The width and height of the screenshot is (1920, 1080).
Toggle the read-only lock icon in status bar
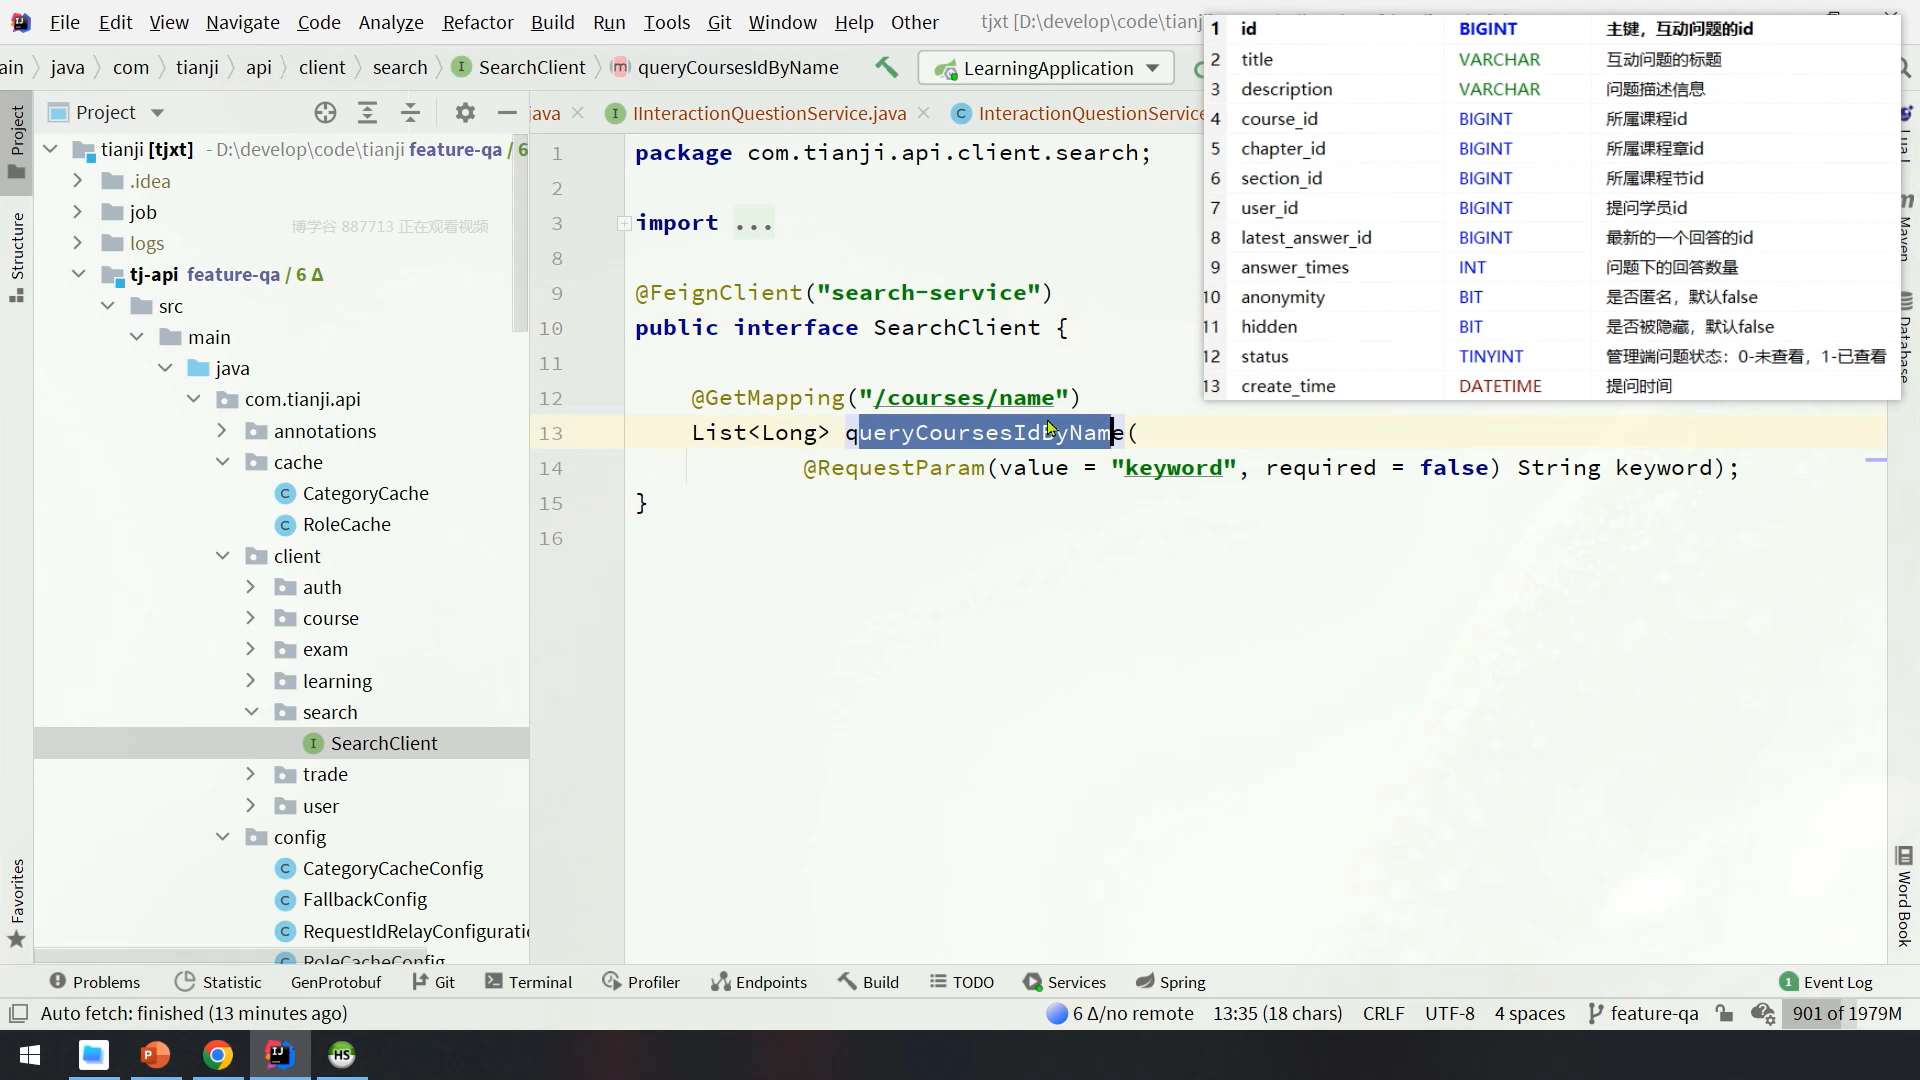pyautogui.click(x=1724, y=1013)
